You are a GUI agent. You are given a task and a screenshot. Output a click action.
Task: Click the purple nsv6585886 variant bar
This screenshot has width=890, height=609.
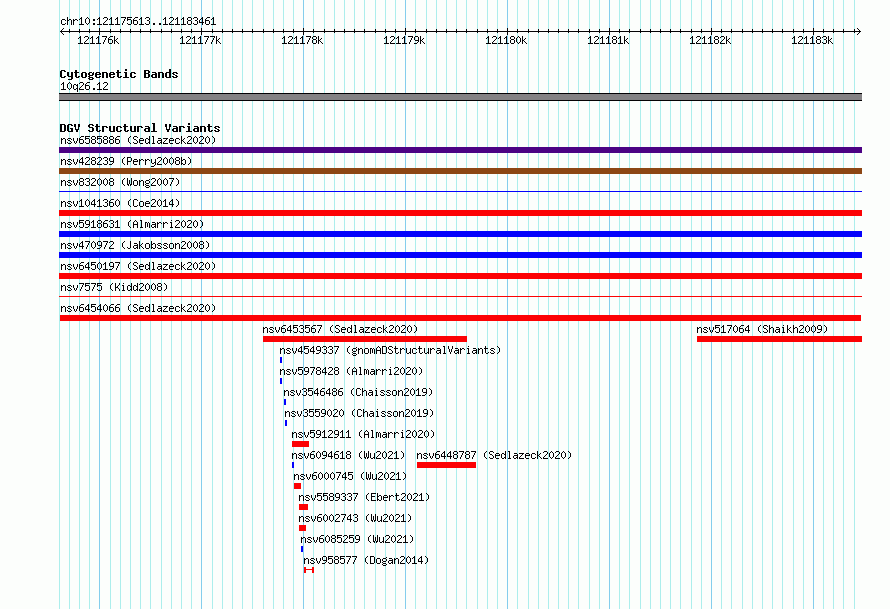(460, 150)
